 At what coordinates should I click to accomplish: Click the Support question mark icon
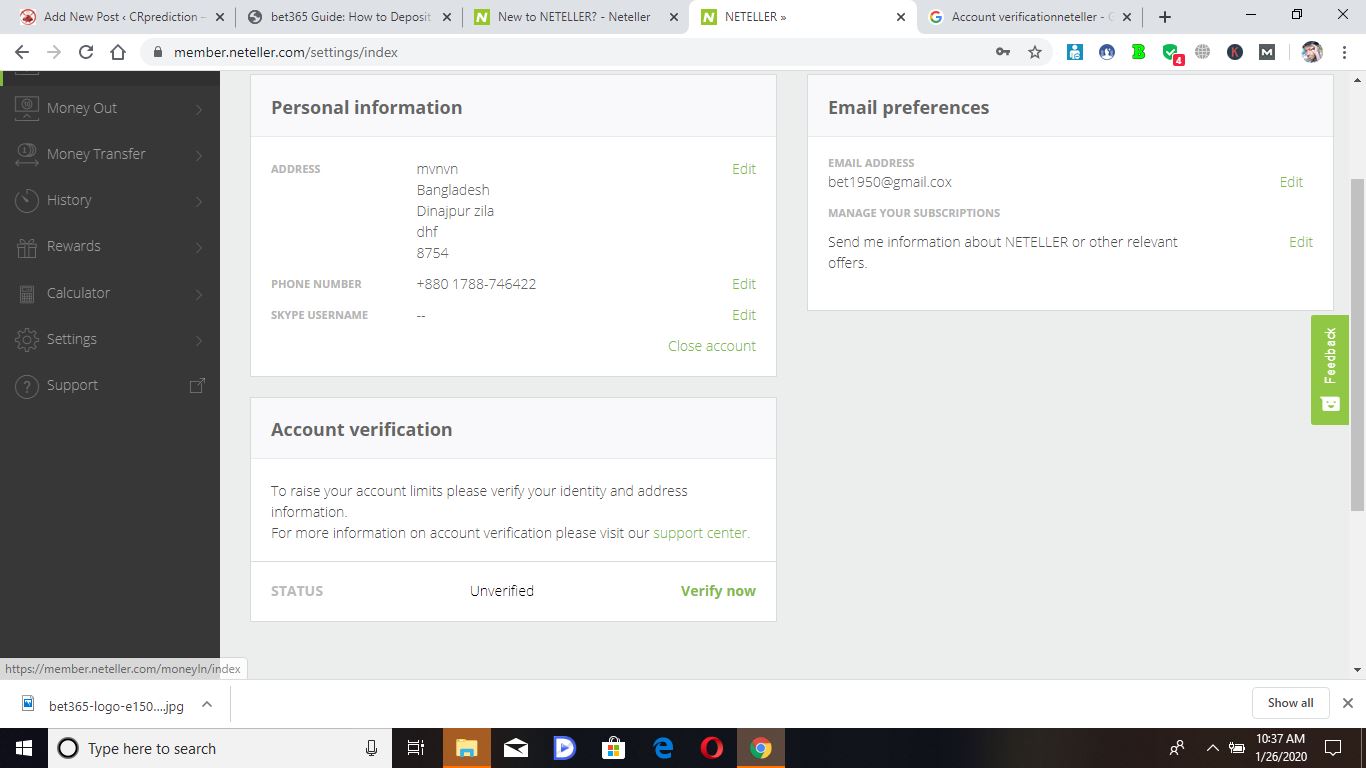point(27,386)
